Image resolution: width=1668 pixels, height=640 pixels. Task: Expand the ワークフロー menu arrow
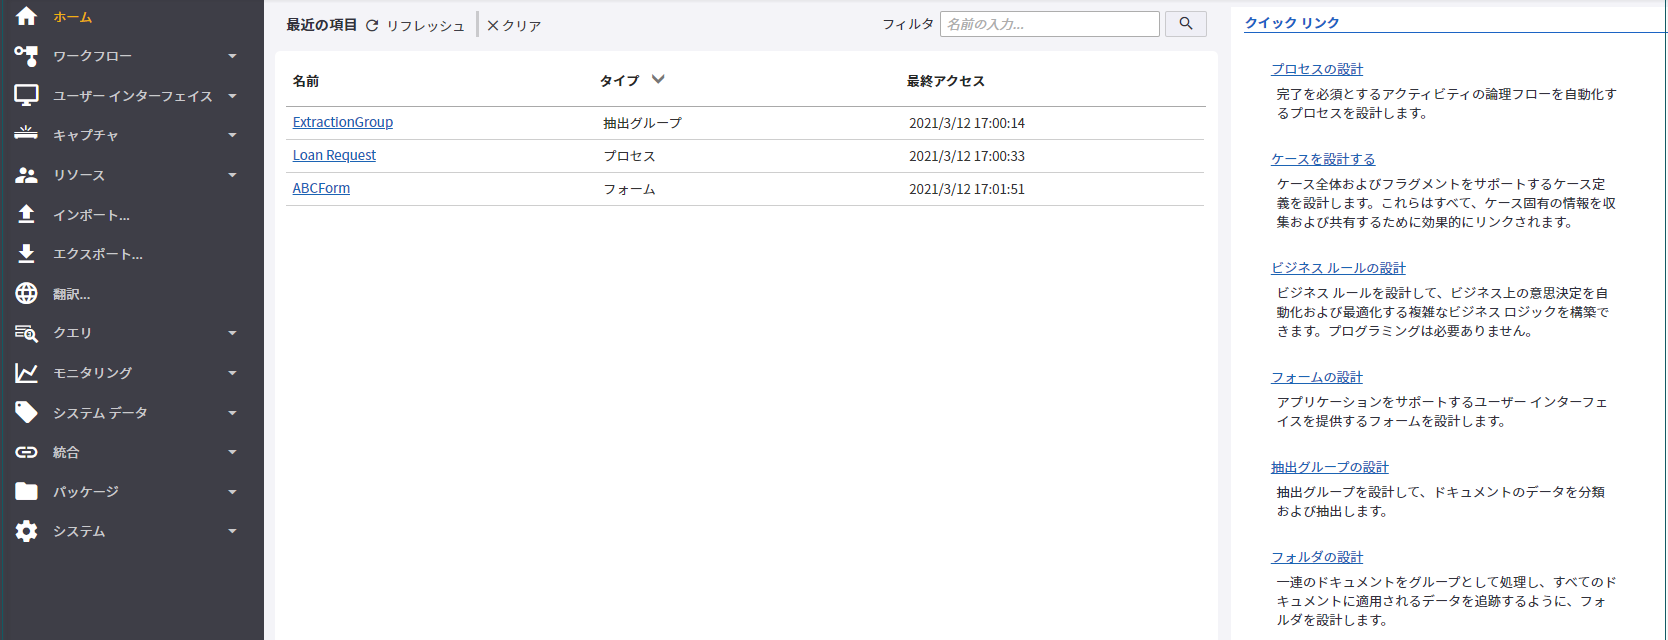(232, 56)
